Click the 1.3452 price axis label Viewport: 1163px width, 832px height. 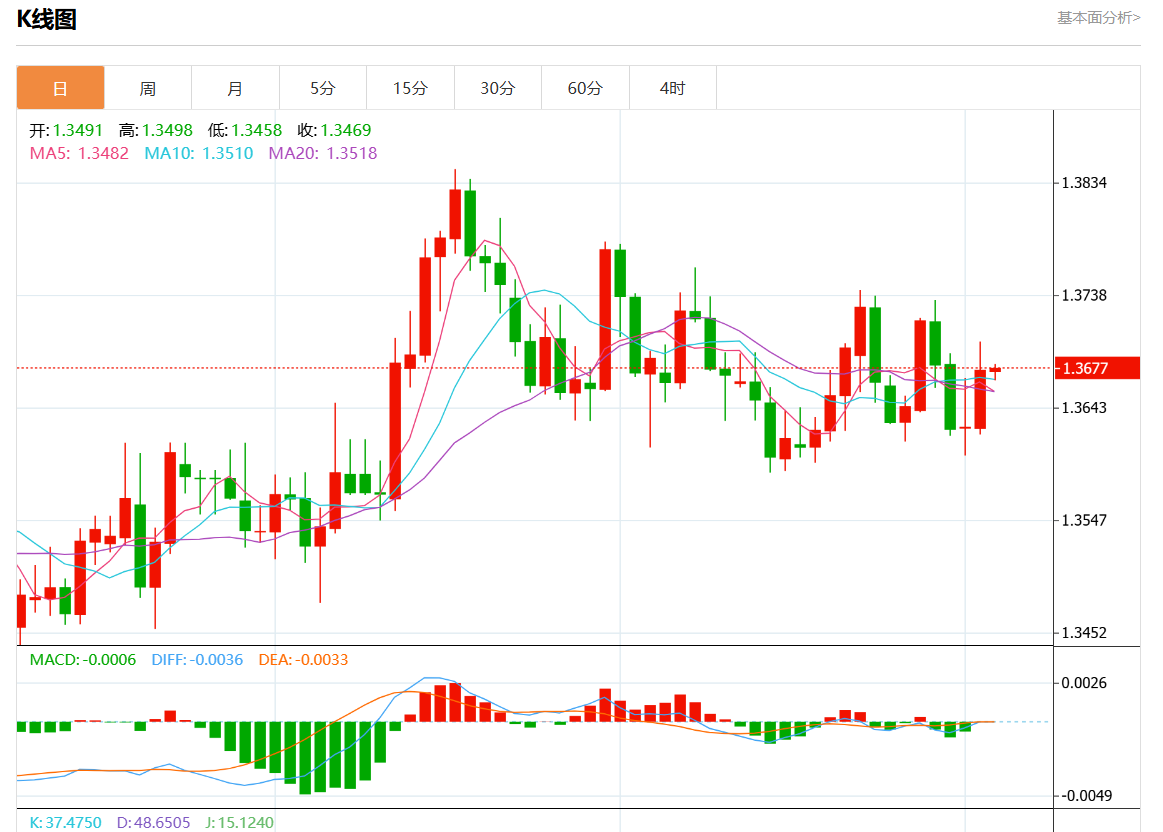click(x=1084, y=633)
